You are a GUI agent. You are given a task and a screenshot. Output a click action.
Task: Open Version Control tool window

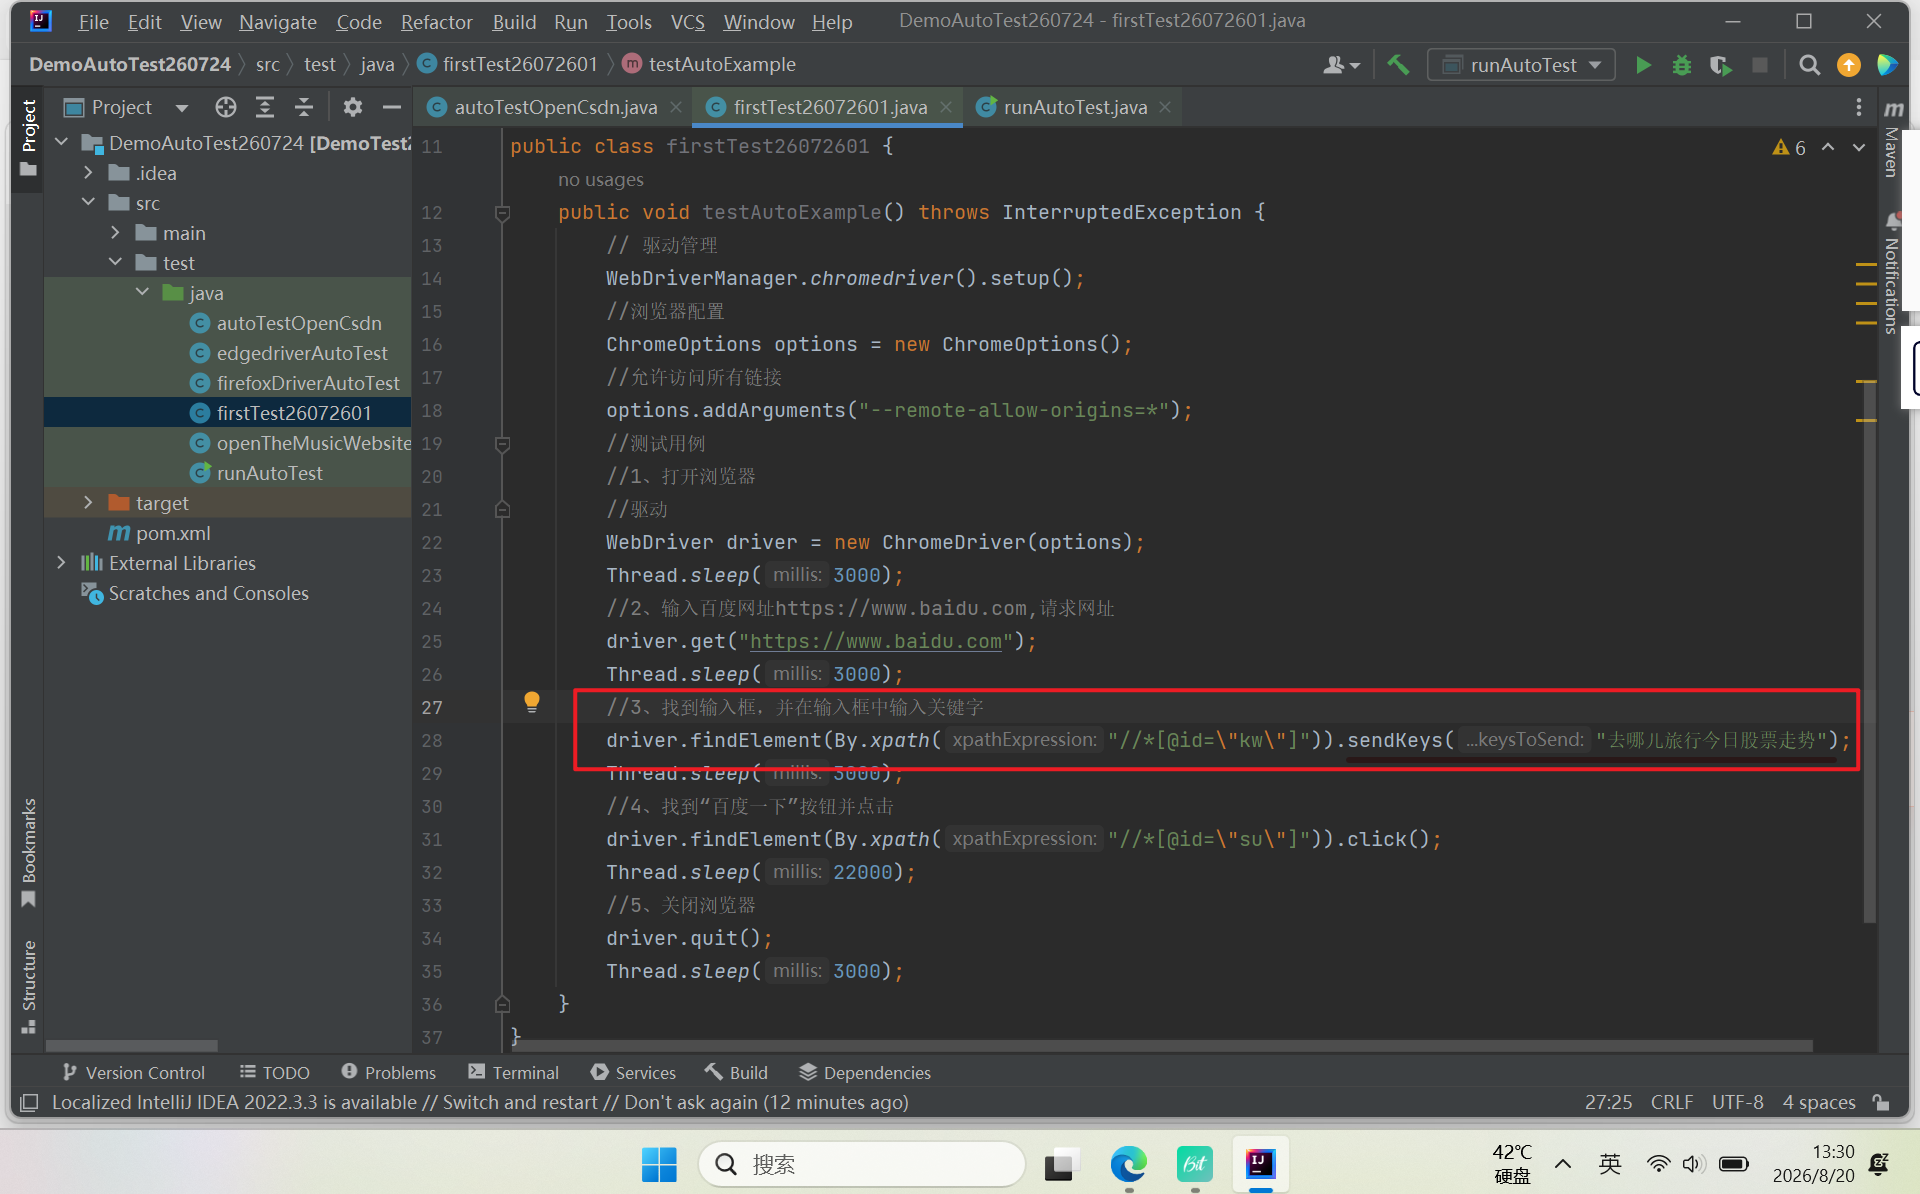133,1072
